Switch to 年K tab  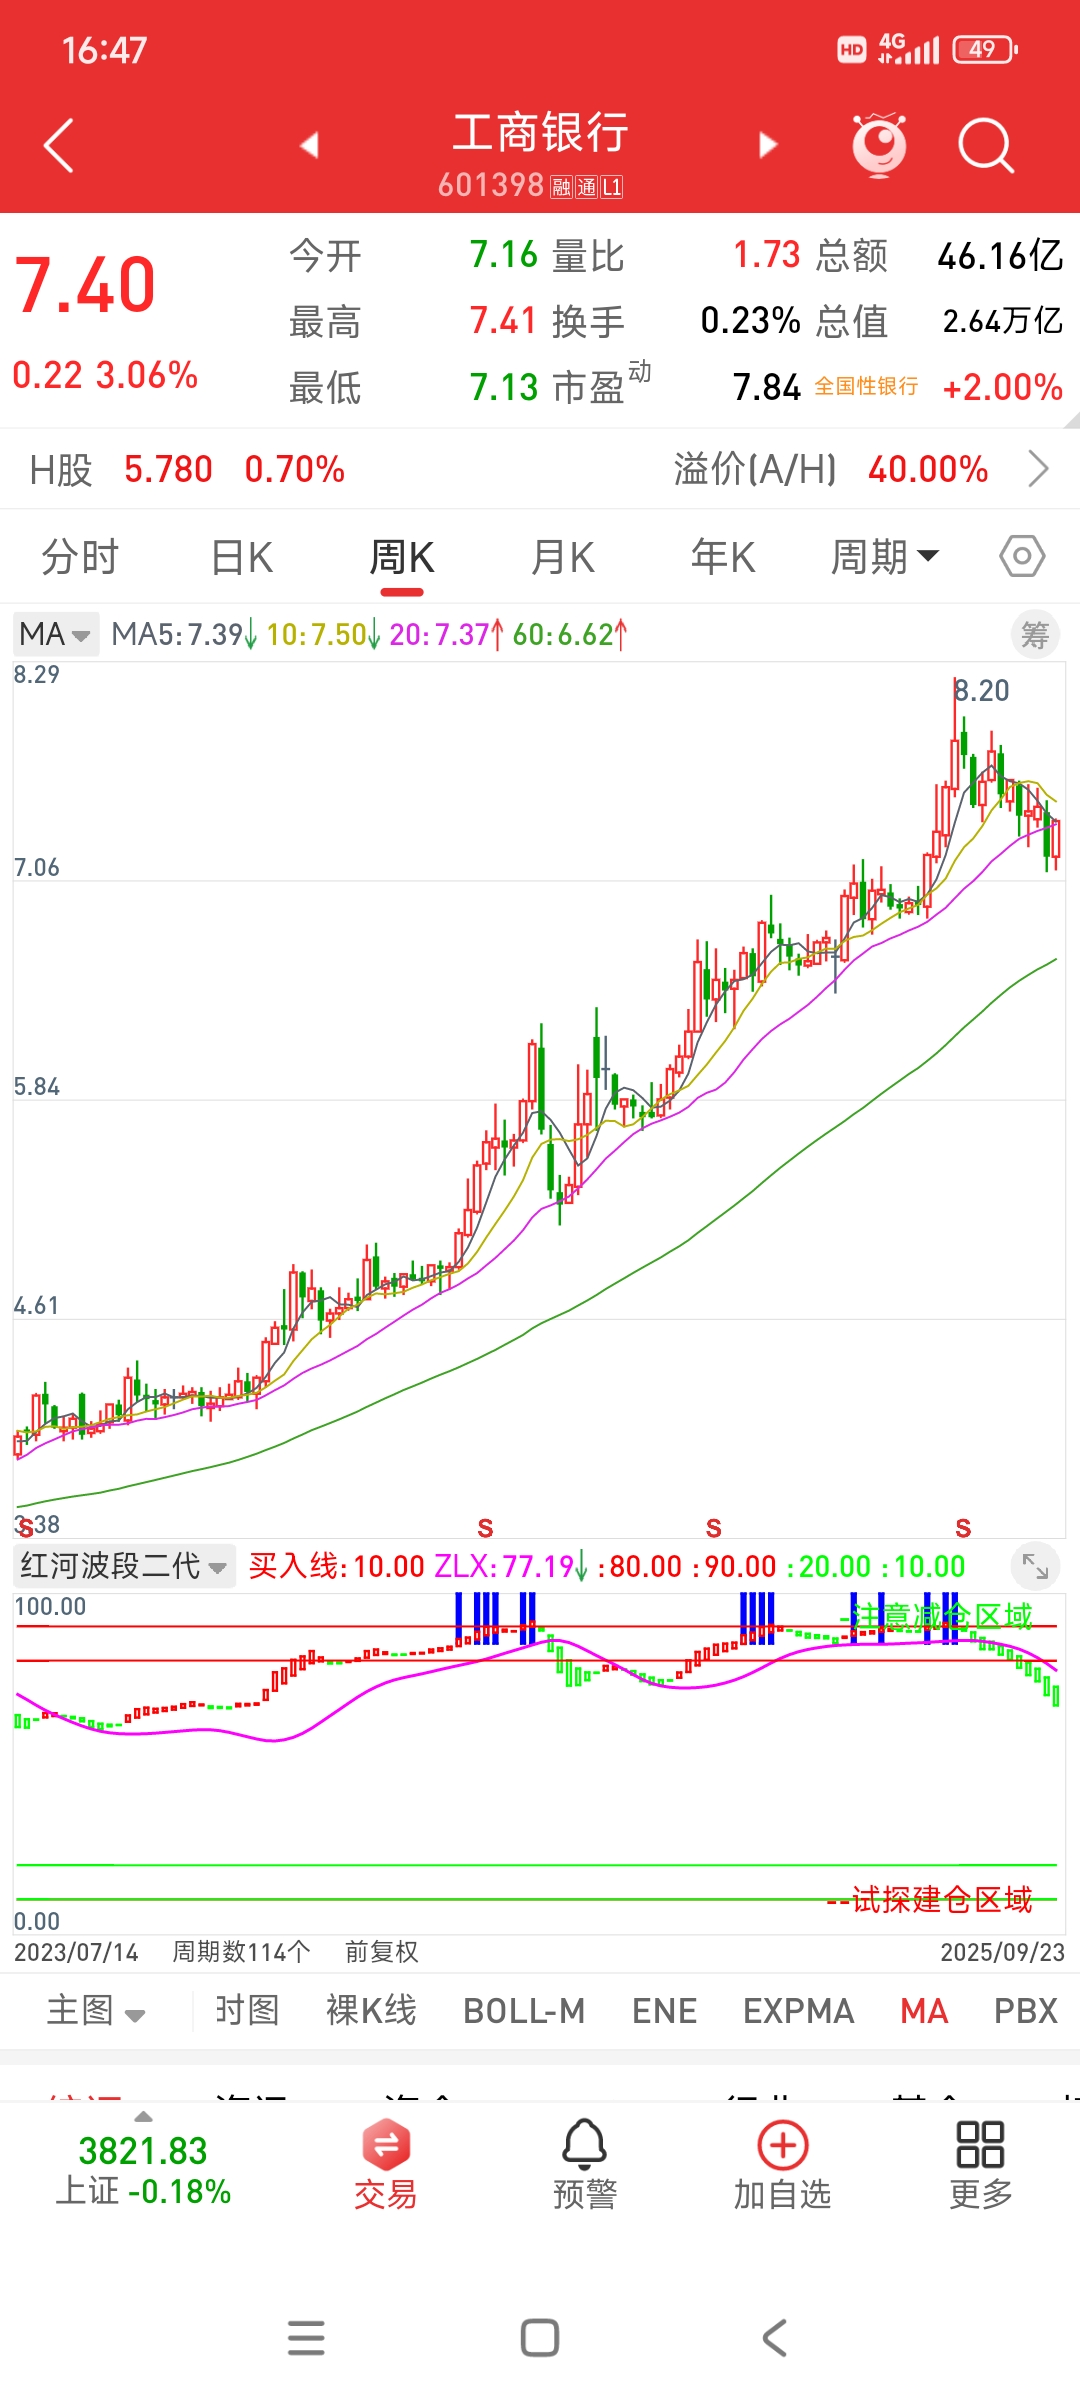coord(723,557)
